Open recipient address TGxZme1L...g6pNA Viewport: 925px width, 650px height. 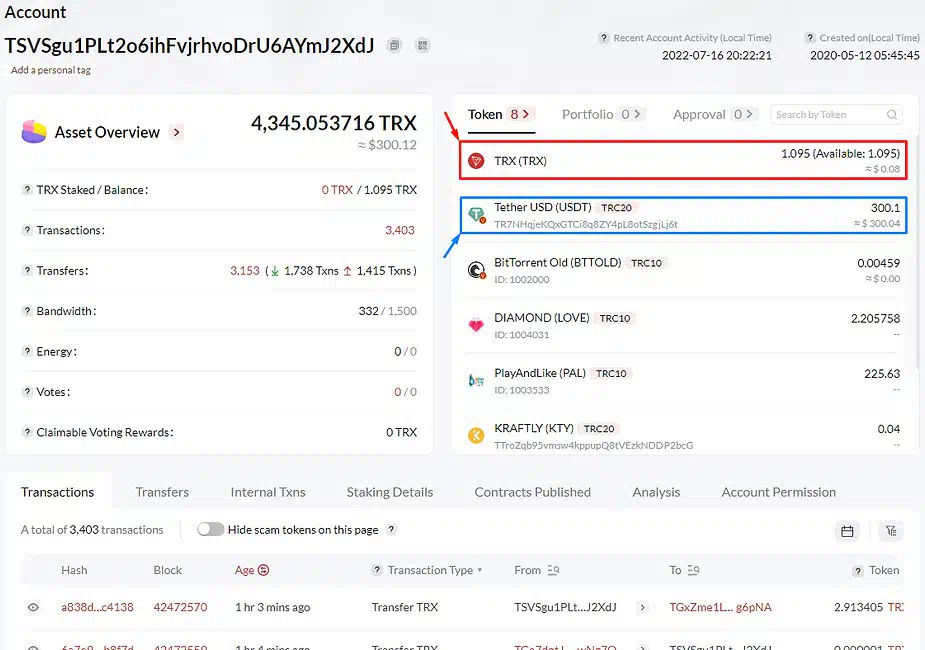tap(720, 607)
